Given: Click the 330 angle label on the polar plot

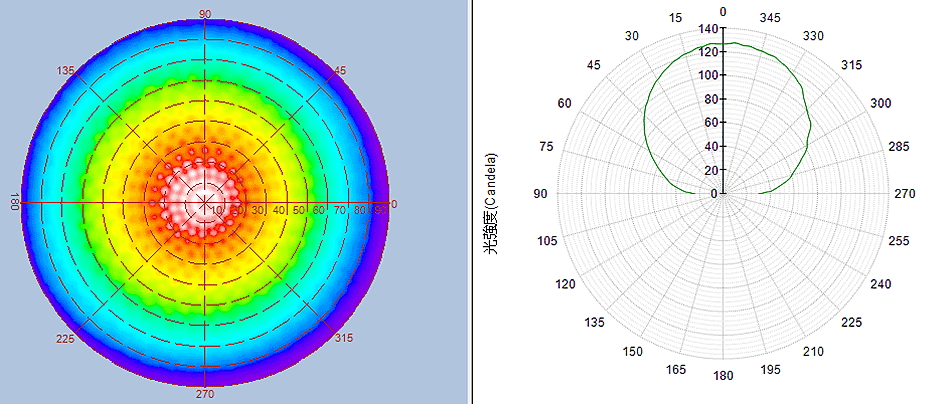Looking at the screenshot, I should tap(815, 36).
